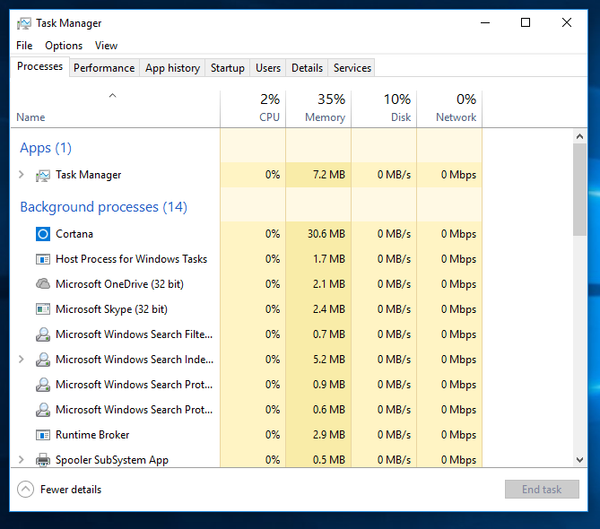Viewport: 600px width, 529px height.
Task: Open the View menu
Action: 106,45
